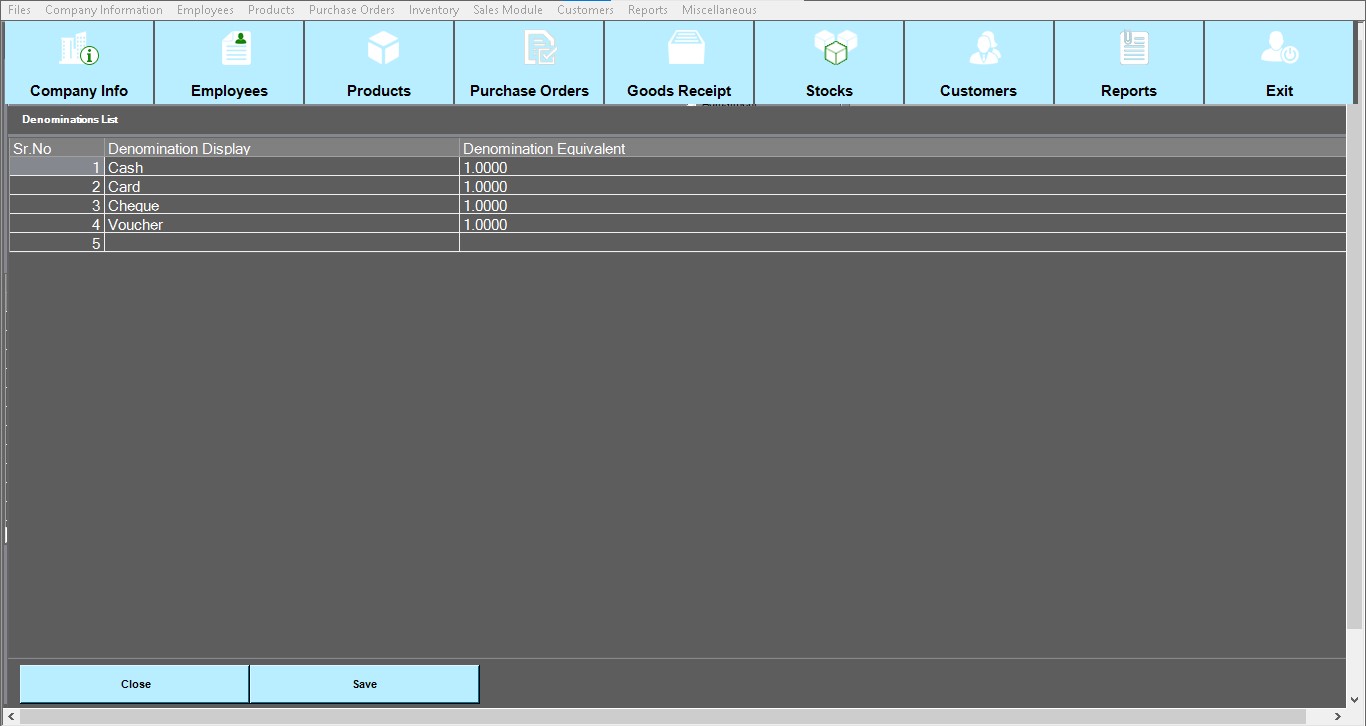Open the Customers toolbar icon
This screenshot has width=1366, height=726.
coord(978,62)
